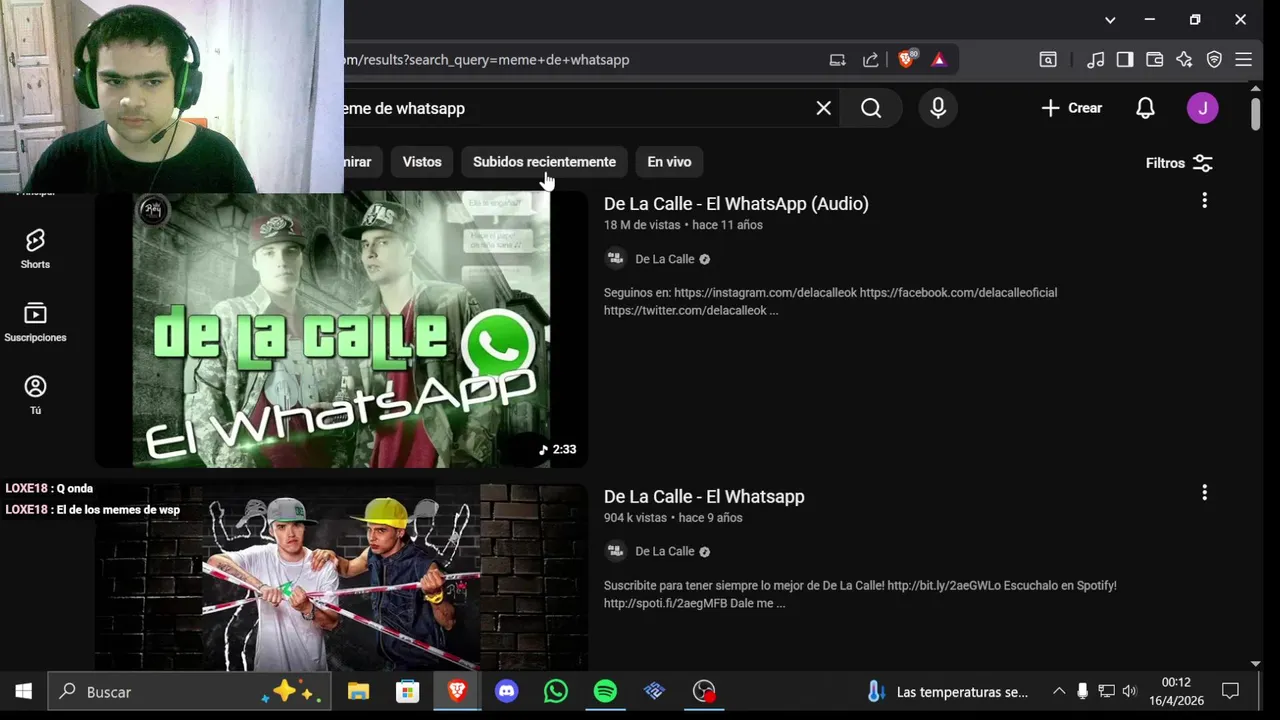Expand hidden system tray icons
Screen dimensions: 1280x720
[x=1059, y=691]
